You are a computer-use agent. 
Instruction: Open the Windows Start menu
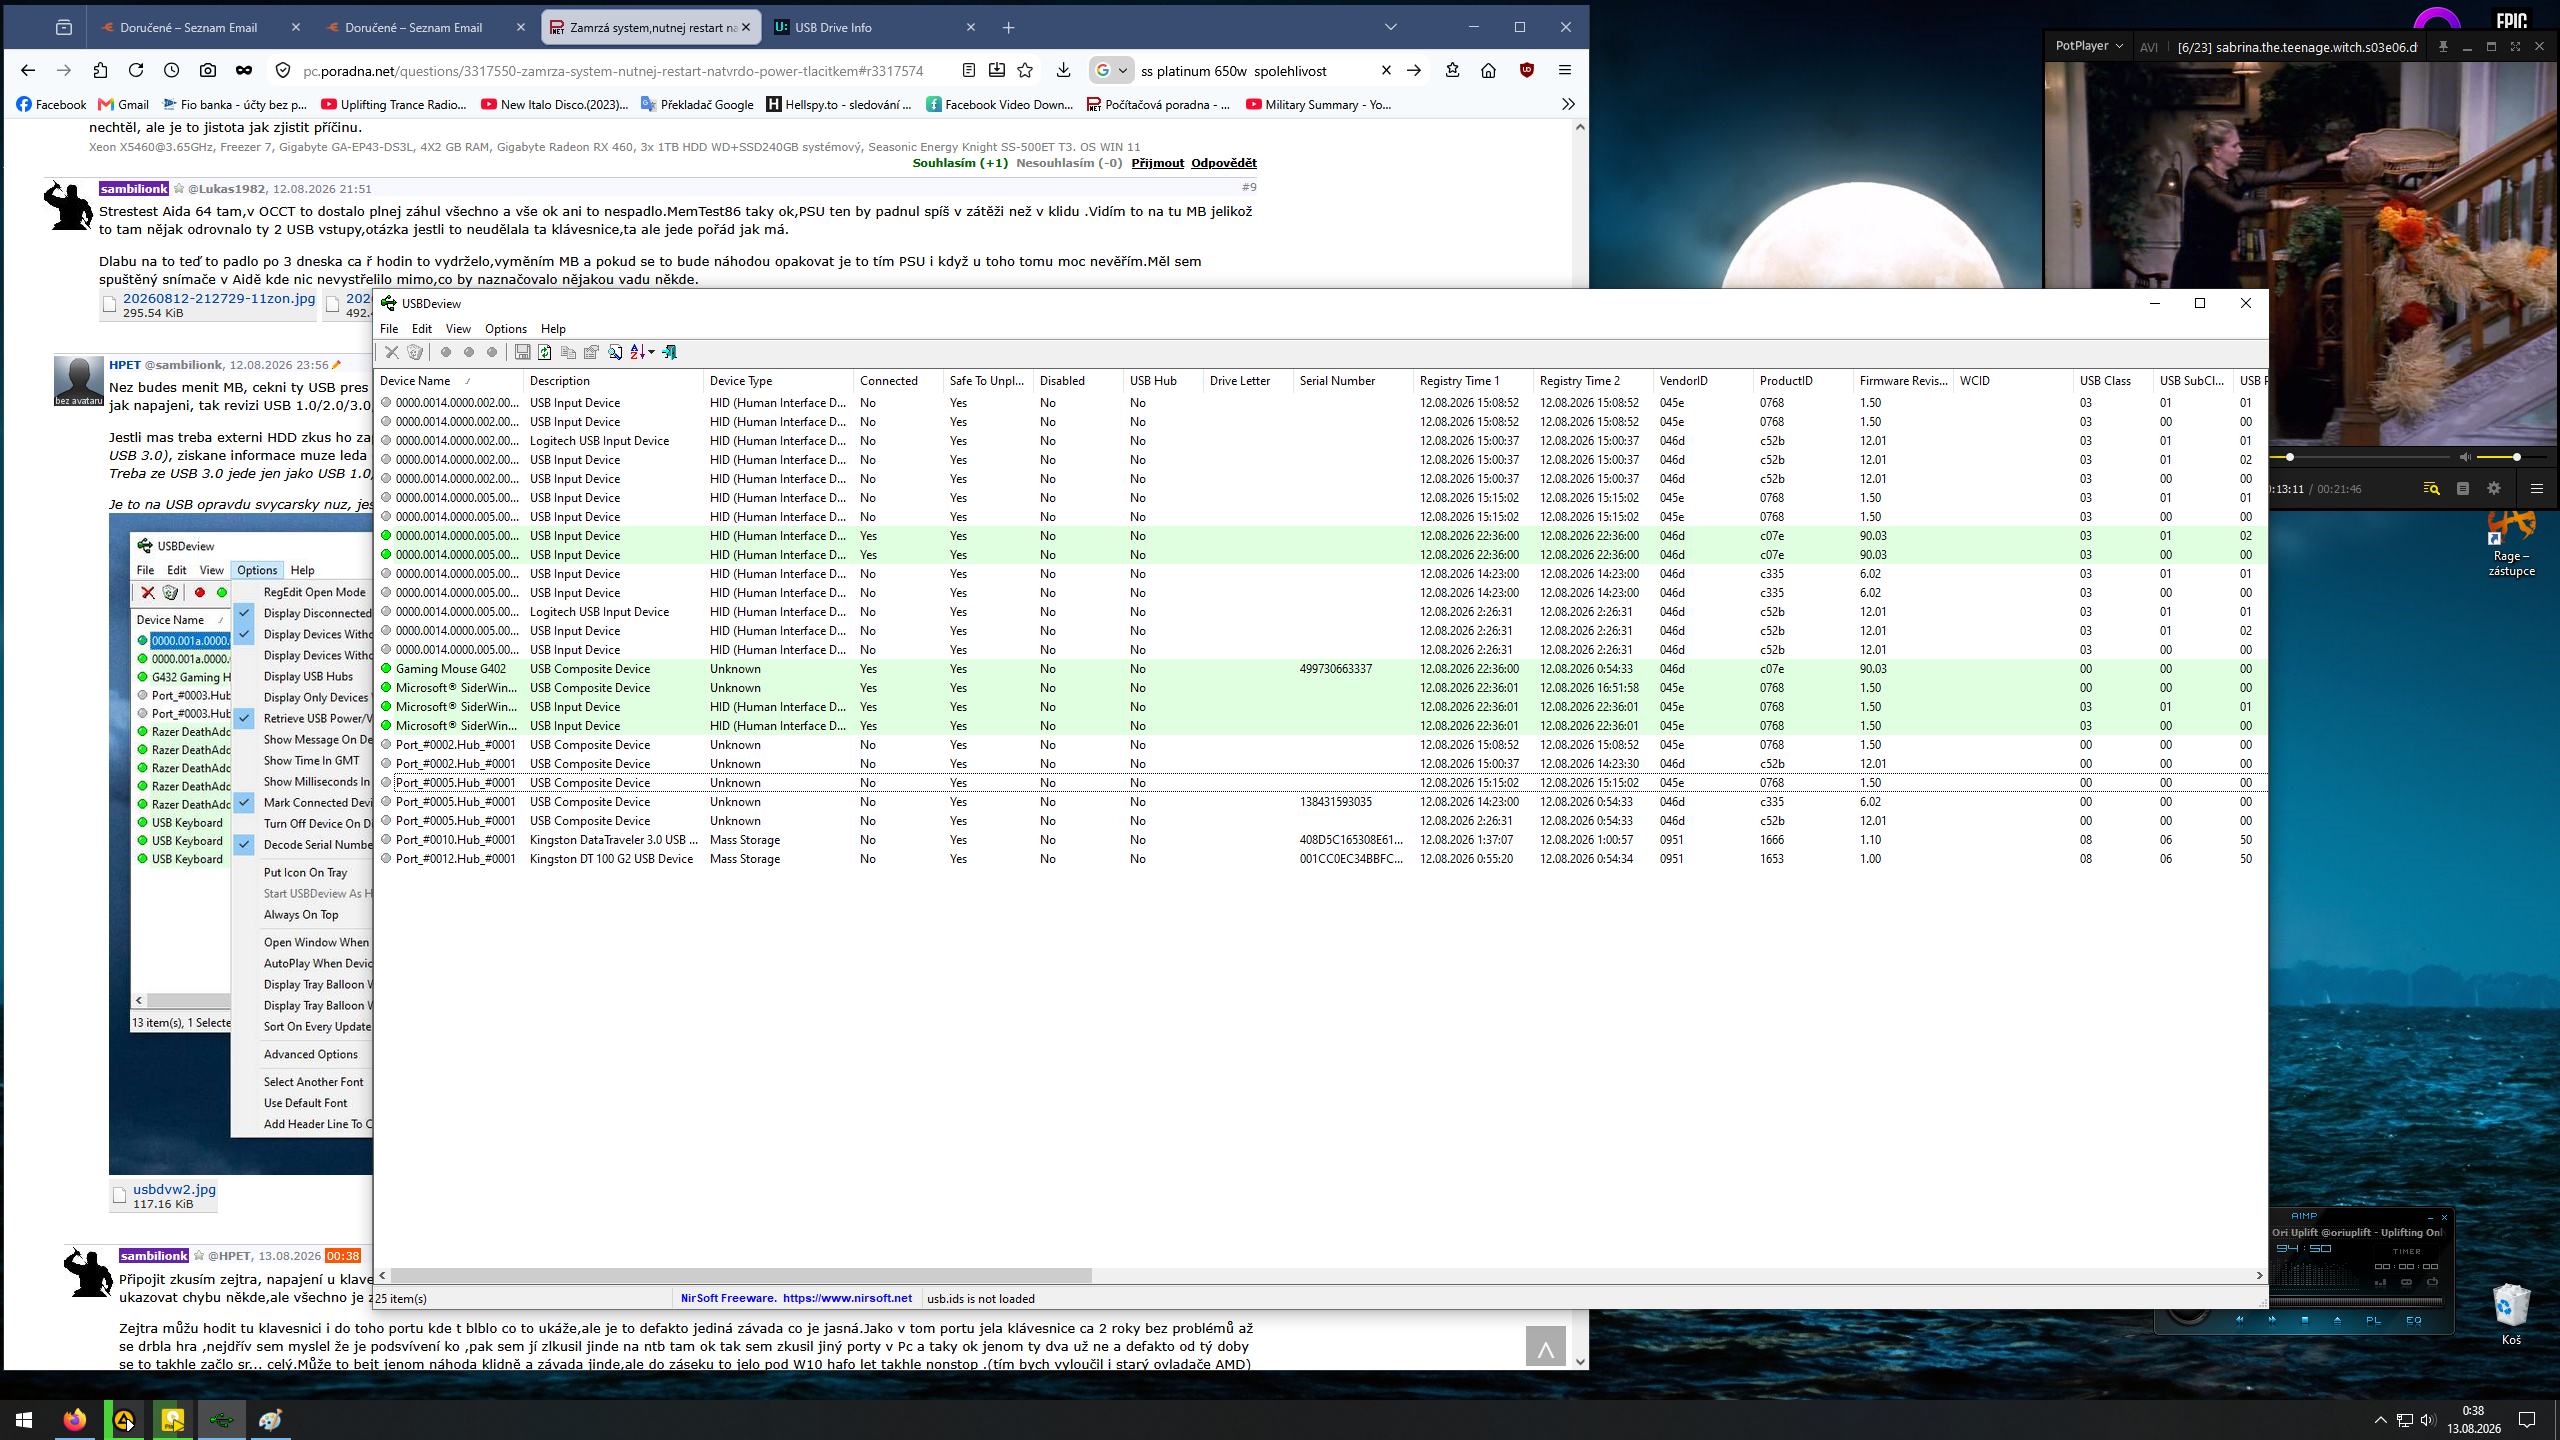[x=24, y=1420]
